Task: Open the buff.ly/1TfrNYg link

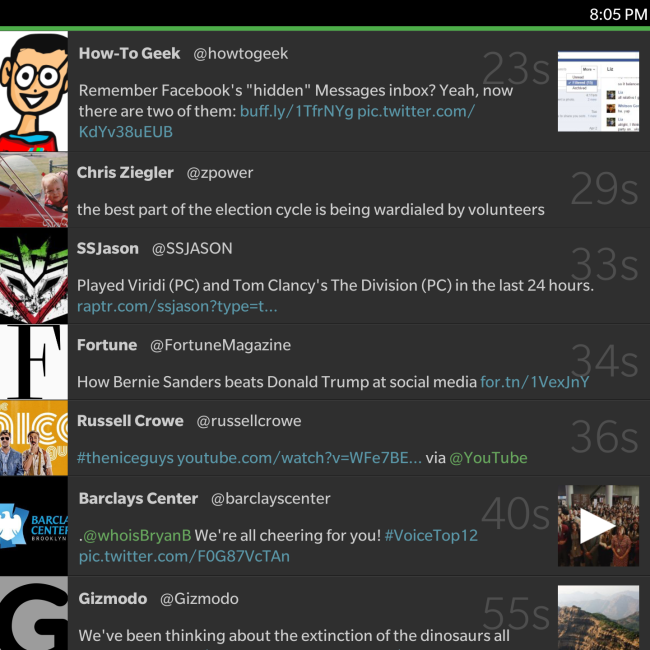Action: [296, 112]
